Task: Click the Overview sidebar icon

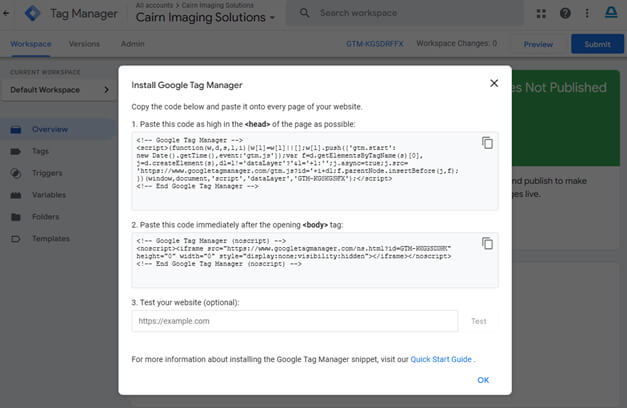Action: click(x=16, y=130)
